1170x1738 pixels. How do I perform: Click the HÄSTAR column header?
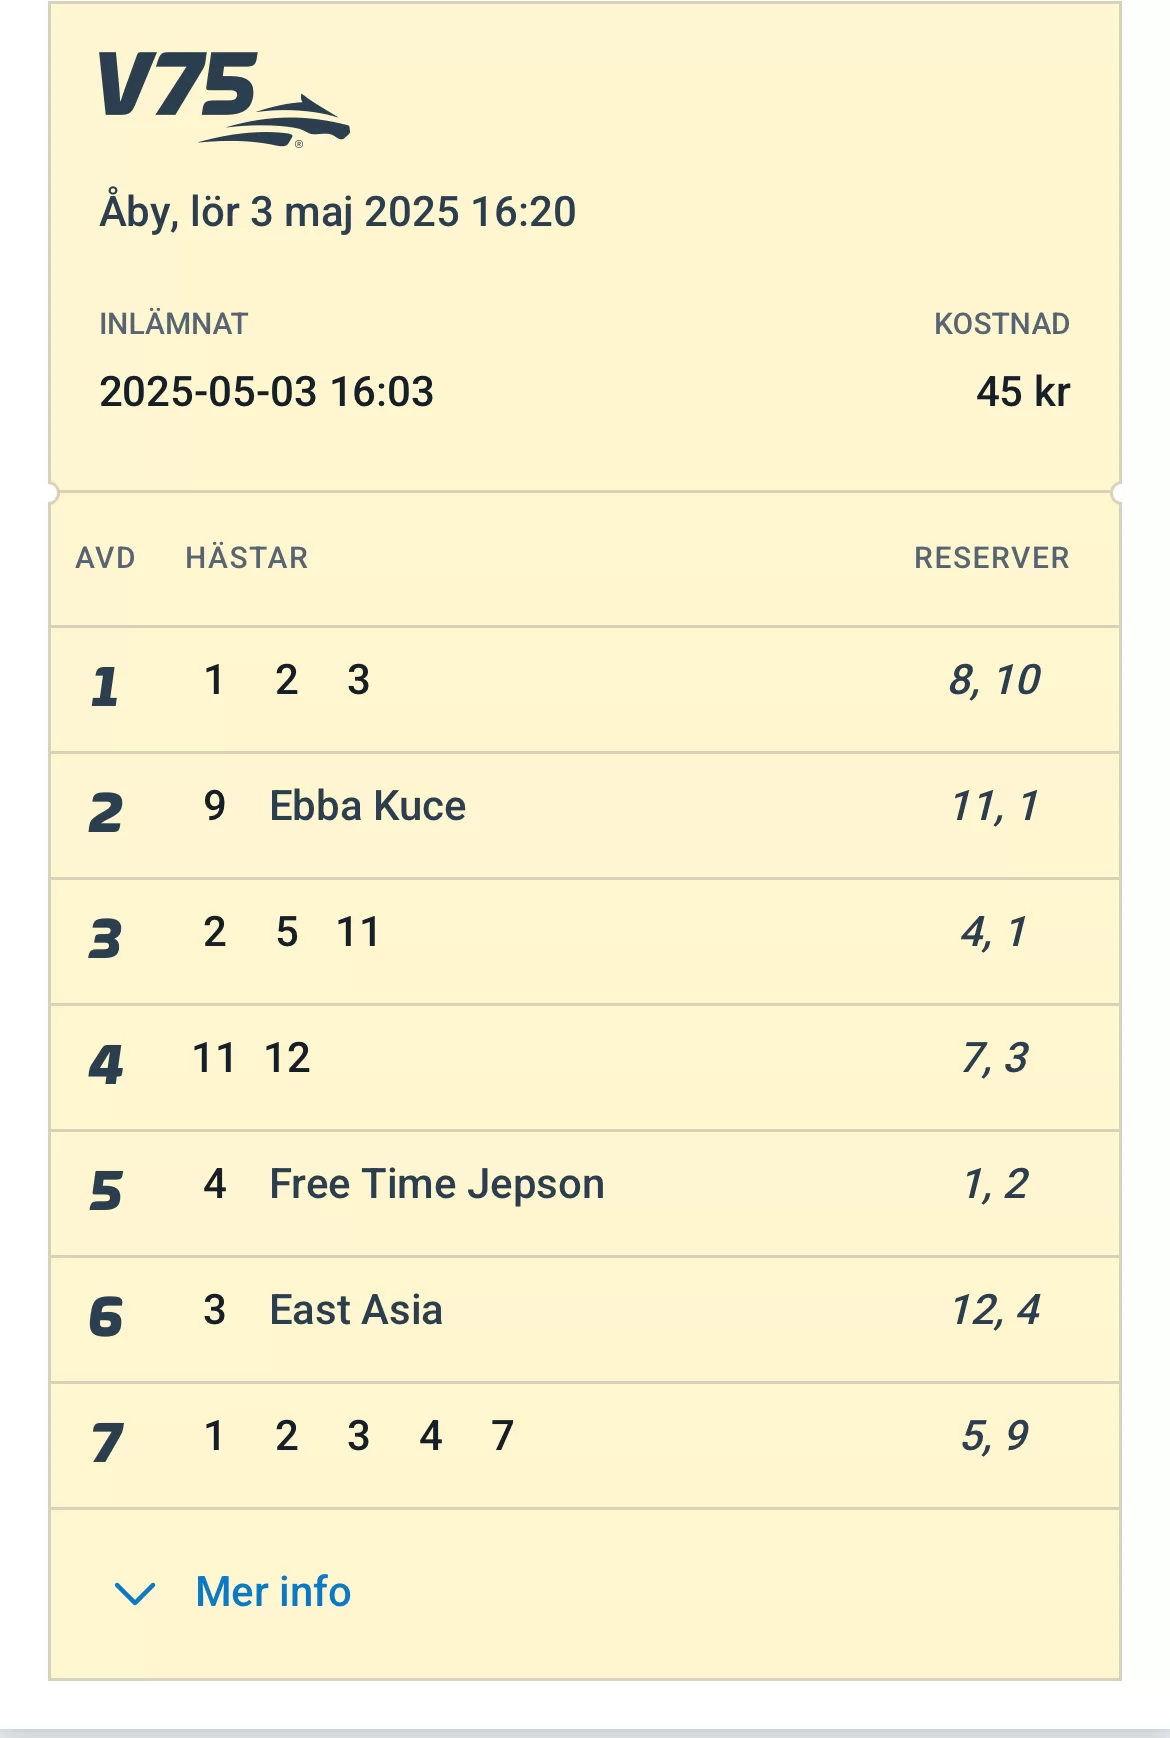tap(247, 558)
